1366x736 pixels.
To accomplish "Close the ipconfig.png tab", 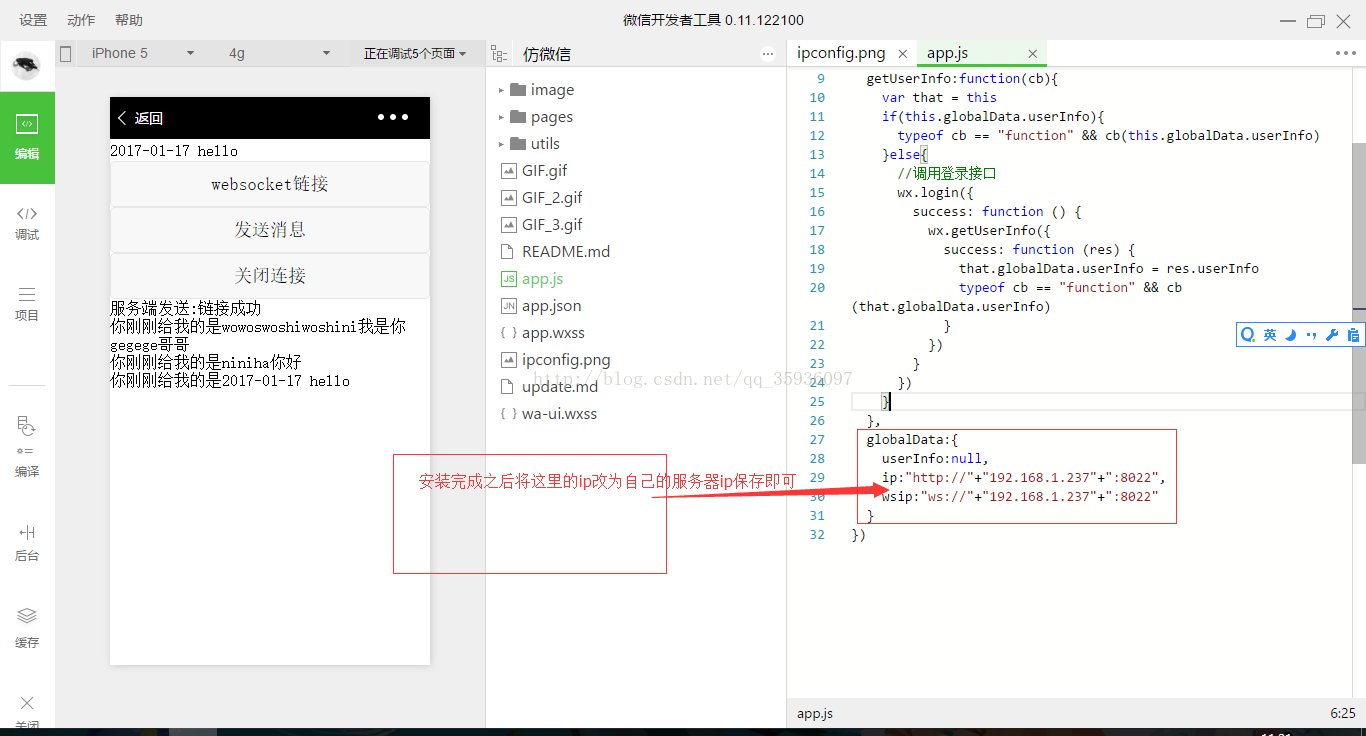I will [902, 54].
